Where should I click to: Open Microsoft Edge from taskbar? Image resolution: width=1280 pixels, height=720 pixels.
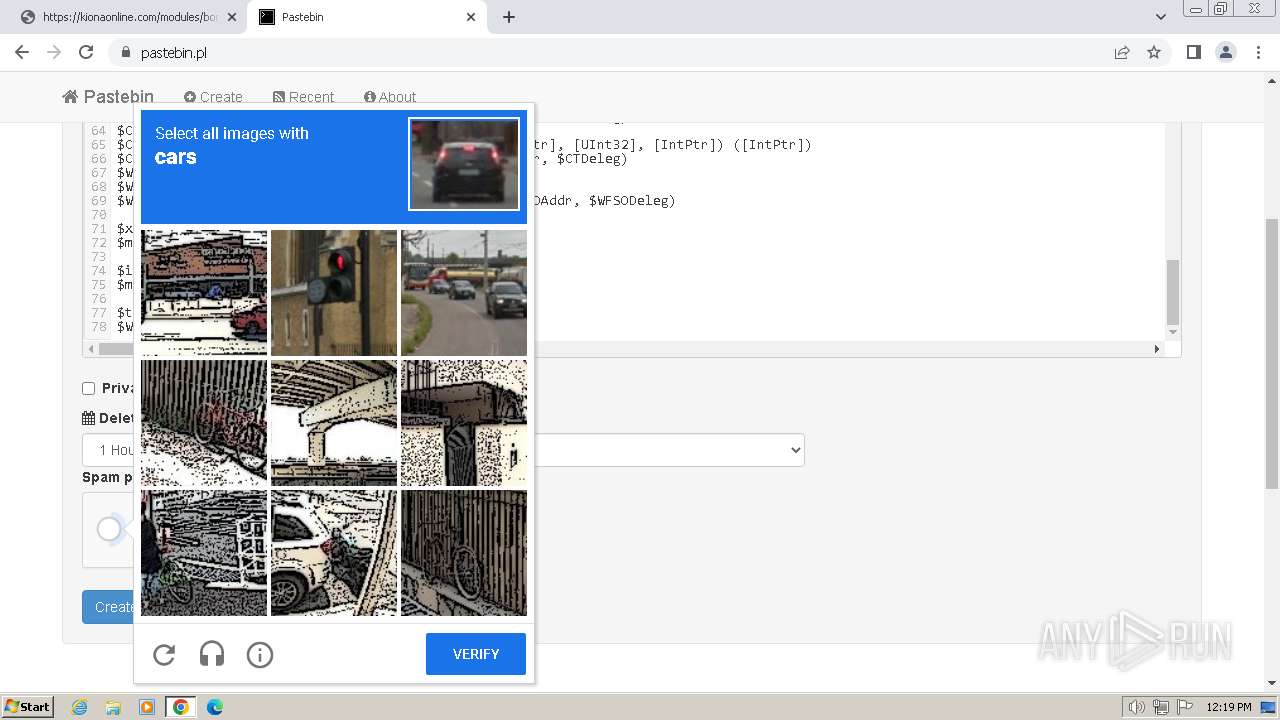215,707
